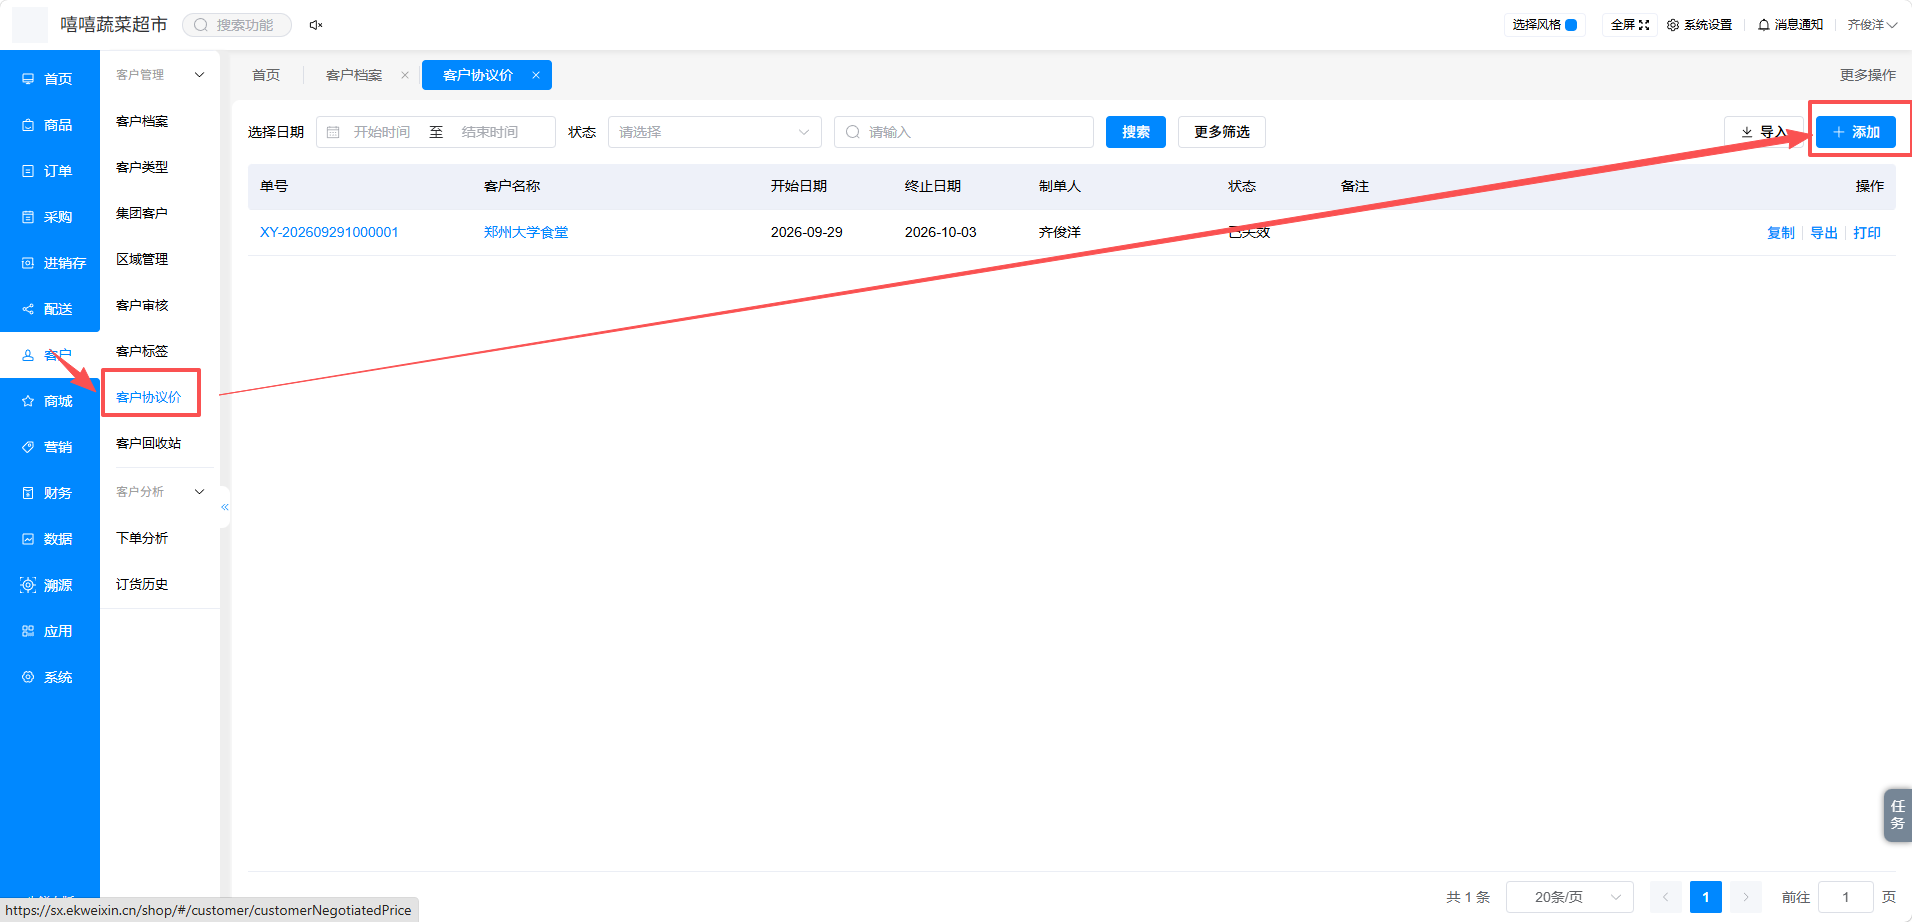Viewport: 1912px width, 922px height.
Task: Open customer 郑州大学食堂 link
Action: tap(526, 232)
